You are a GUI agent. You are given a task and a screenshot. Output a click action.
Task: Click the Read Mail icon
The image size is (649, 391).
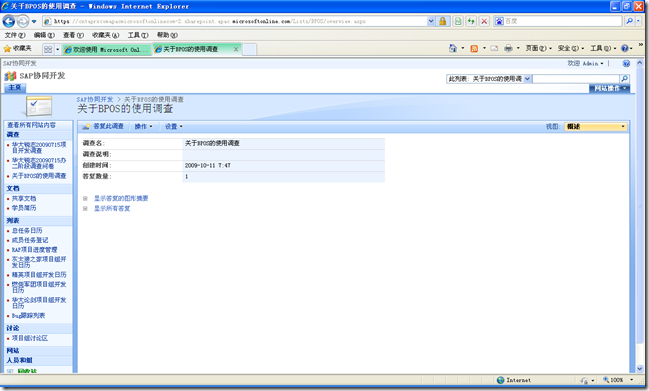[494, 49]
